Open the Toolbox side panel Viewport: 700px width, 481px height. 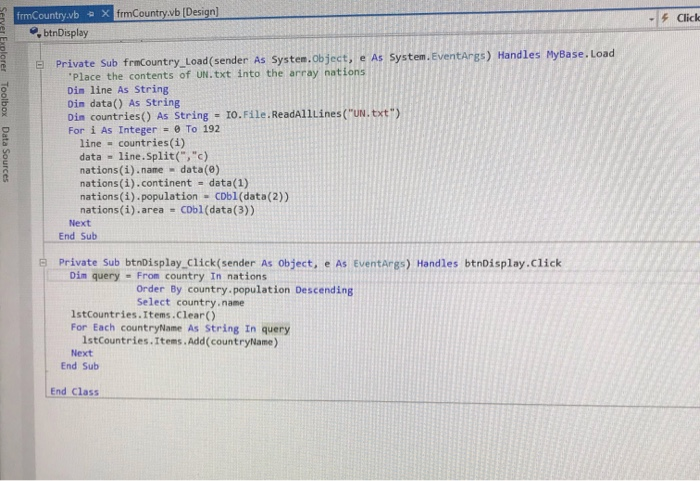[x=4, y=99]
